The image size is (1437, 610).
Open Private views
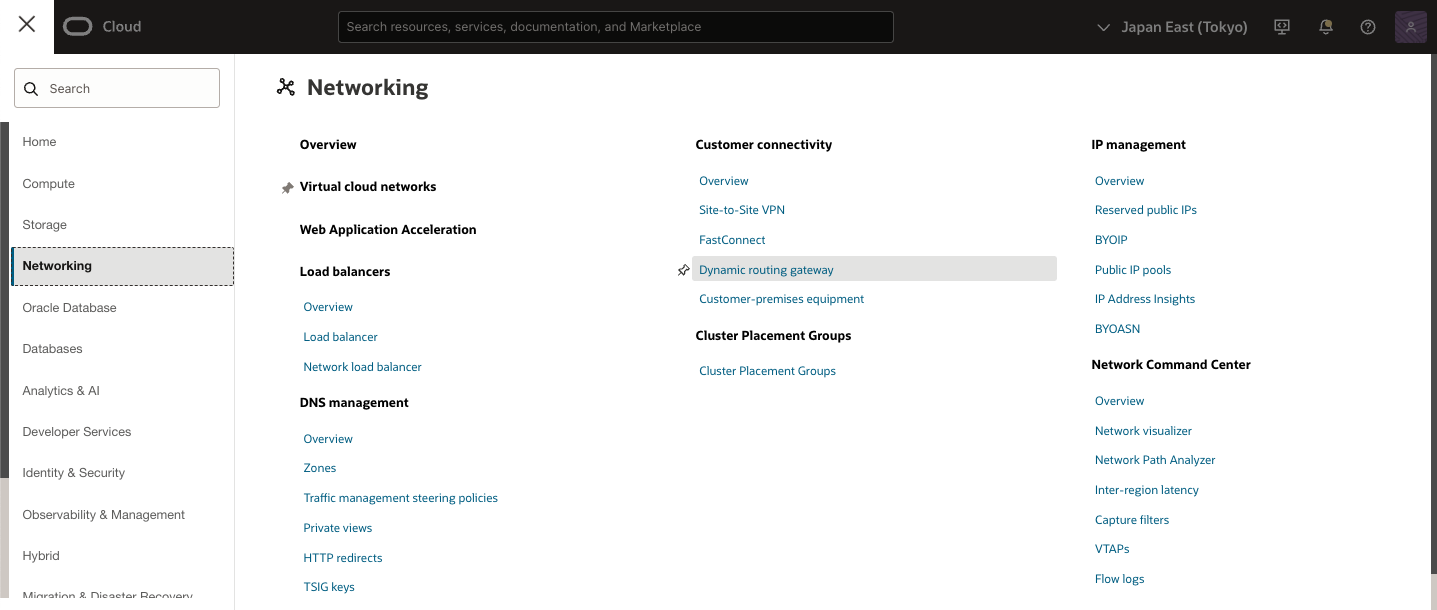pos(337,528)
